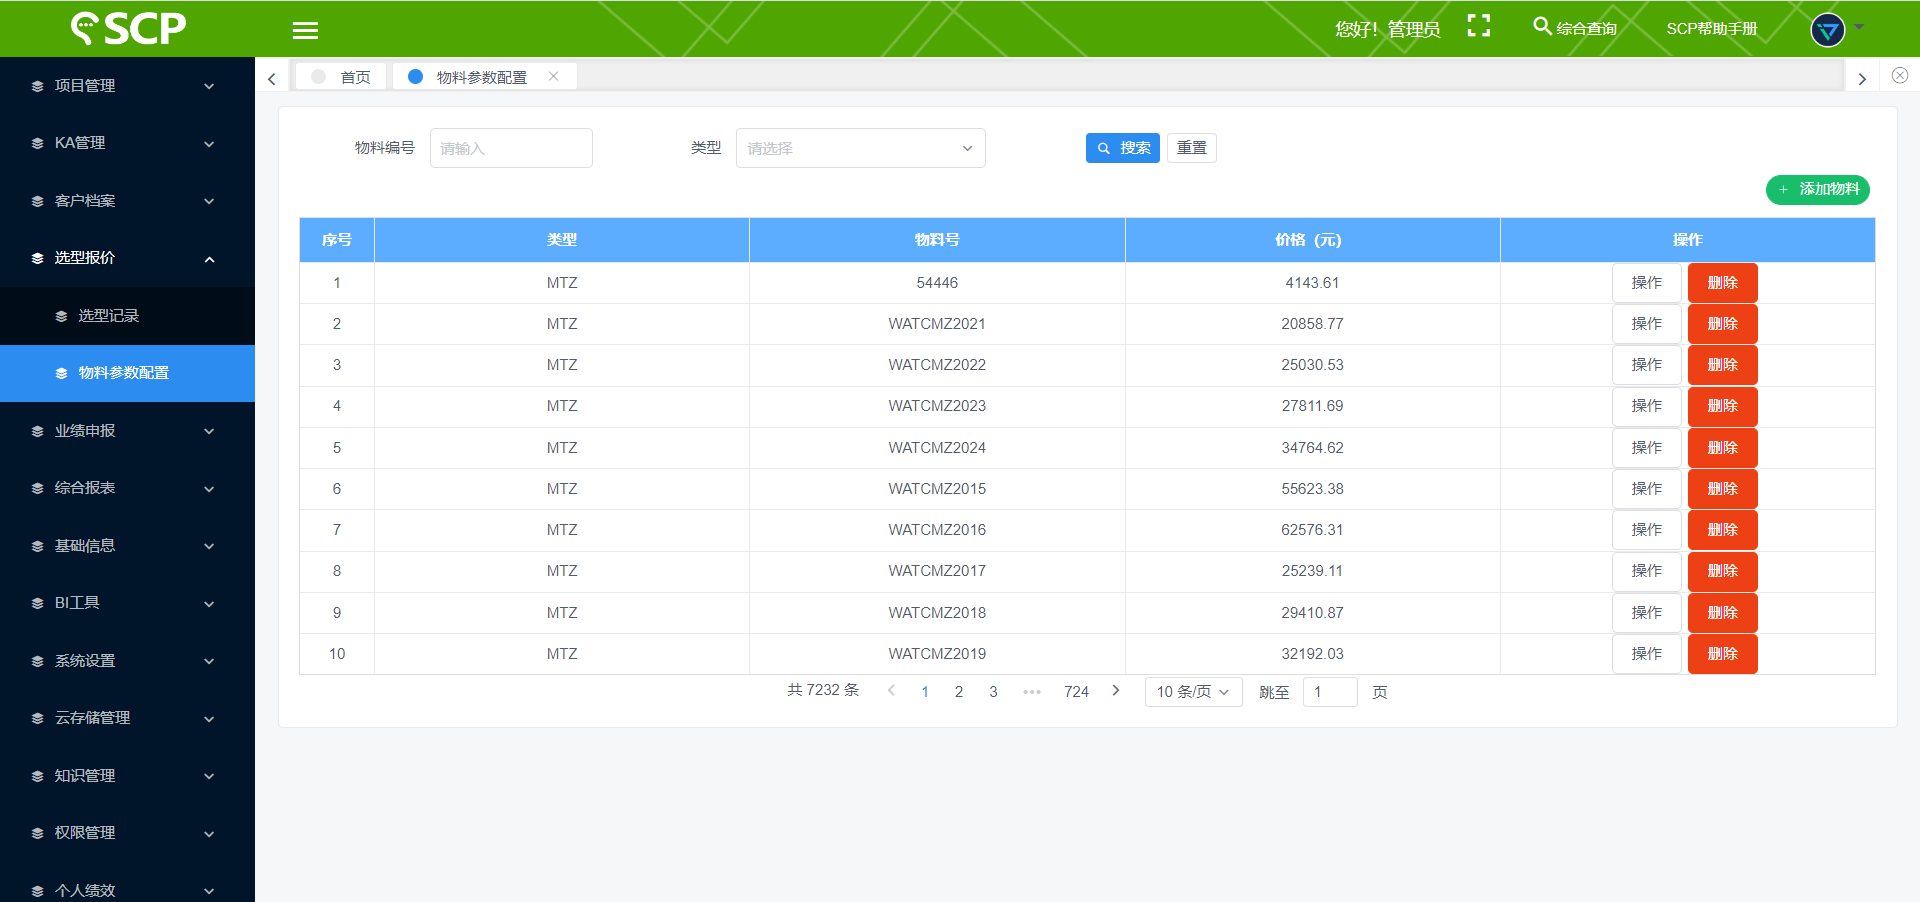The image size is (1920, 902).
Task: Click the 选型报价 layers icon
Action: 37,258
